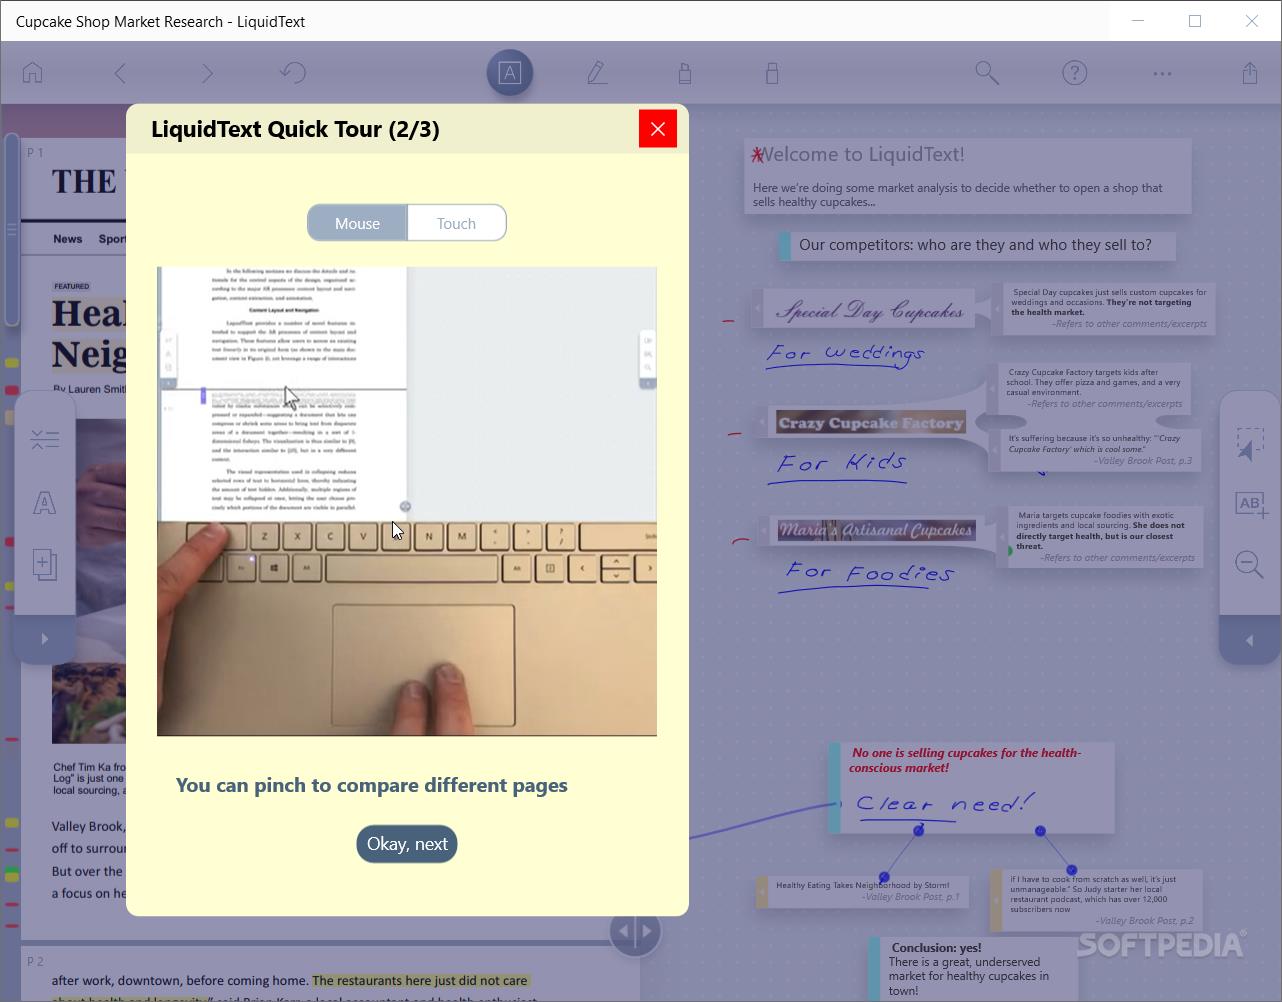
Task: Expand the left panel arrow
Action: pyautogui.click(x=45, y=639)
